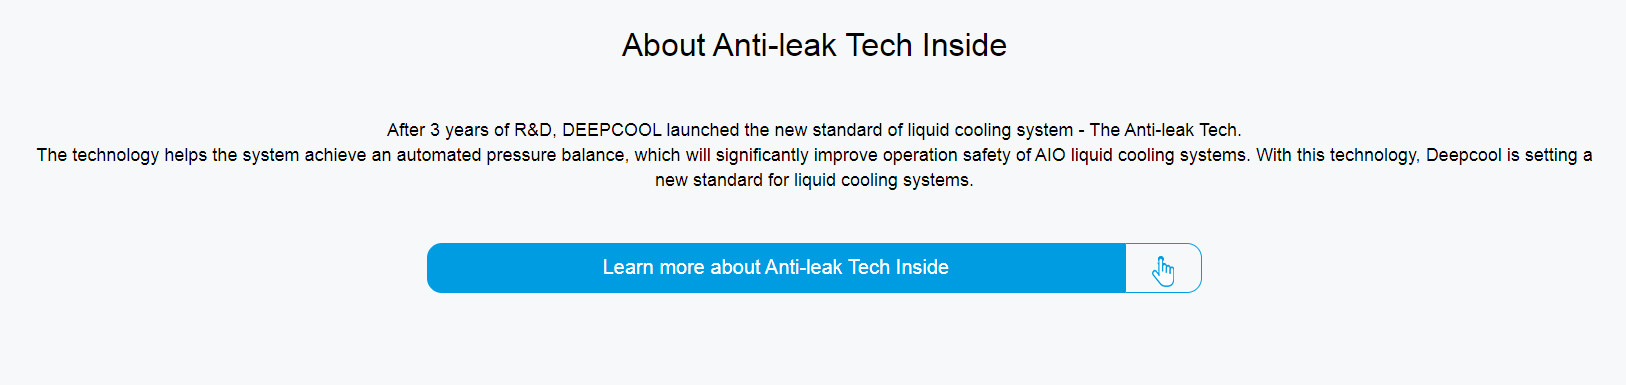Click the word 'Inside' in the page heading
This screenshot has height=385, width=1626.
[x=964, y=45]
